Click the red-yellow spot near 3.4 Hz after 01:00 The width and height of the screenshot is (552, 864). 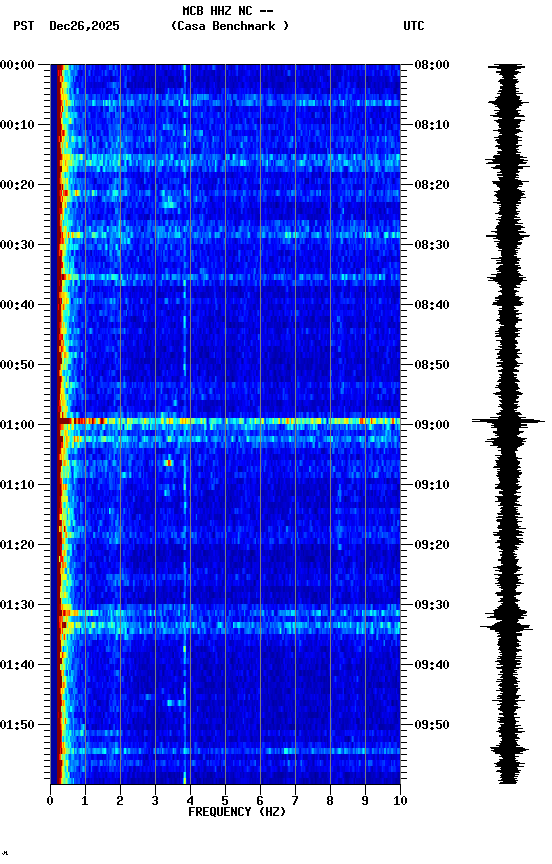point(169,463)
